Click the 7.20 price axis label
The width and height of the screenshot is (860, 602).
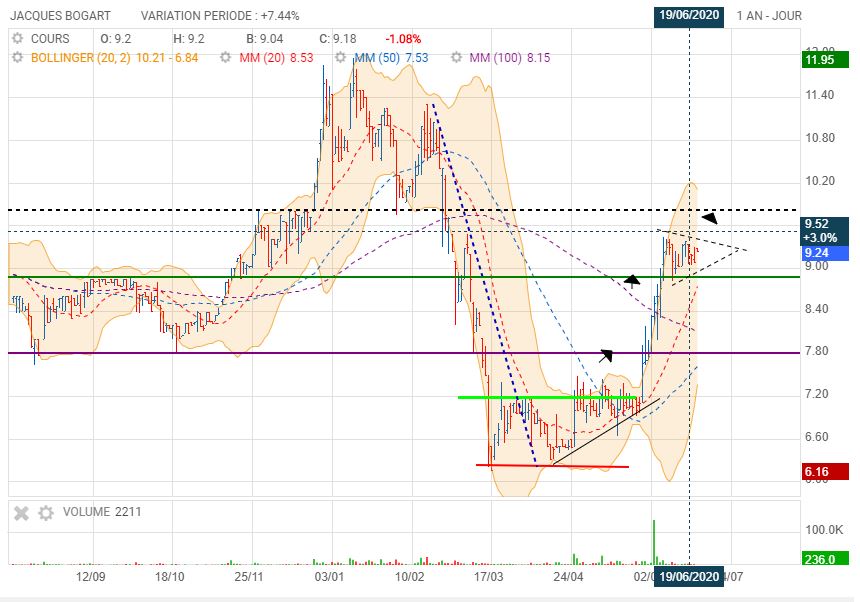pos(817,394)
